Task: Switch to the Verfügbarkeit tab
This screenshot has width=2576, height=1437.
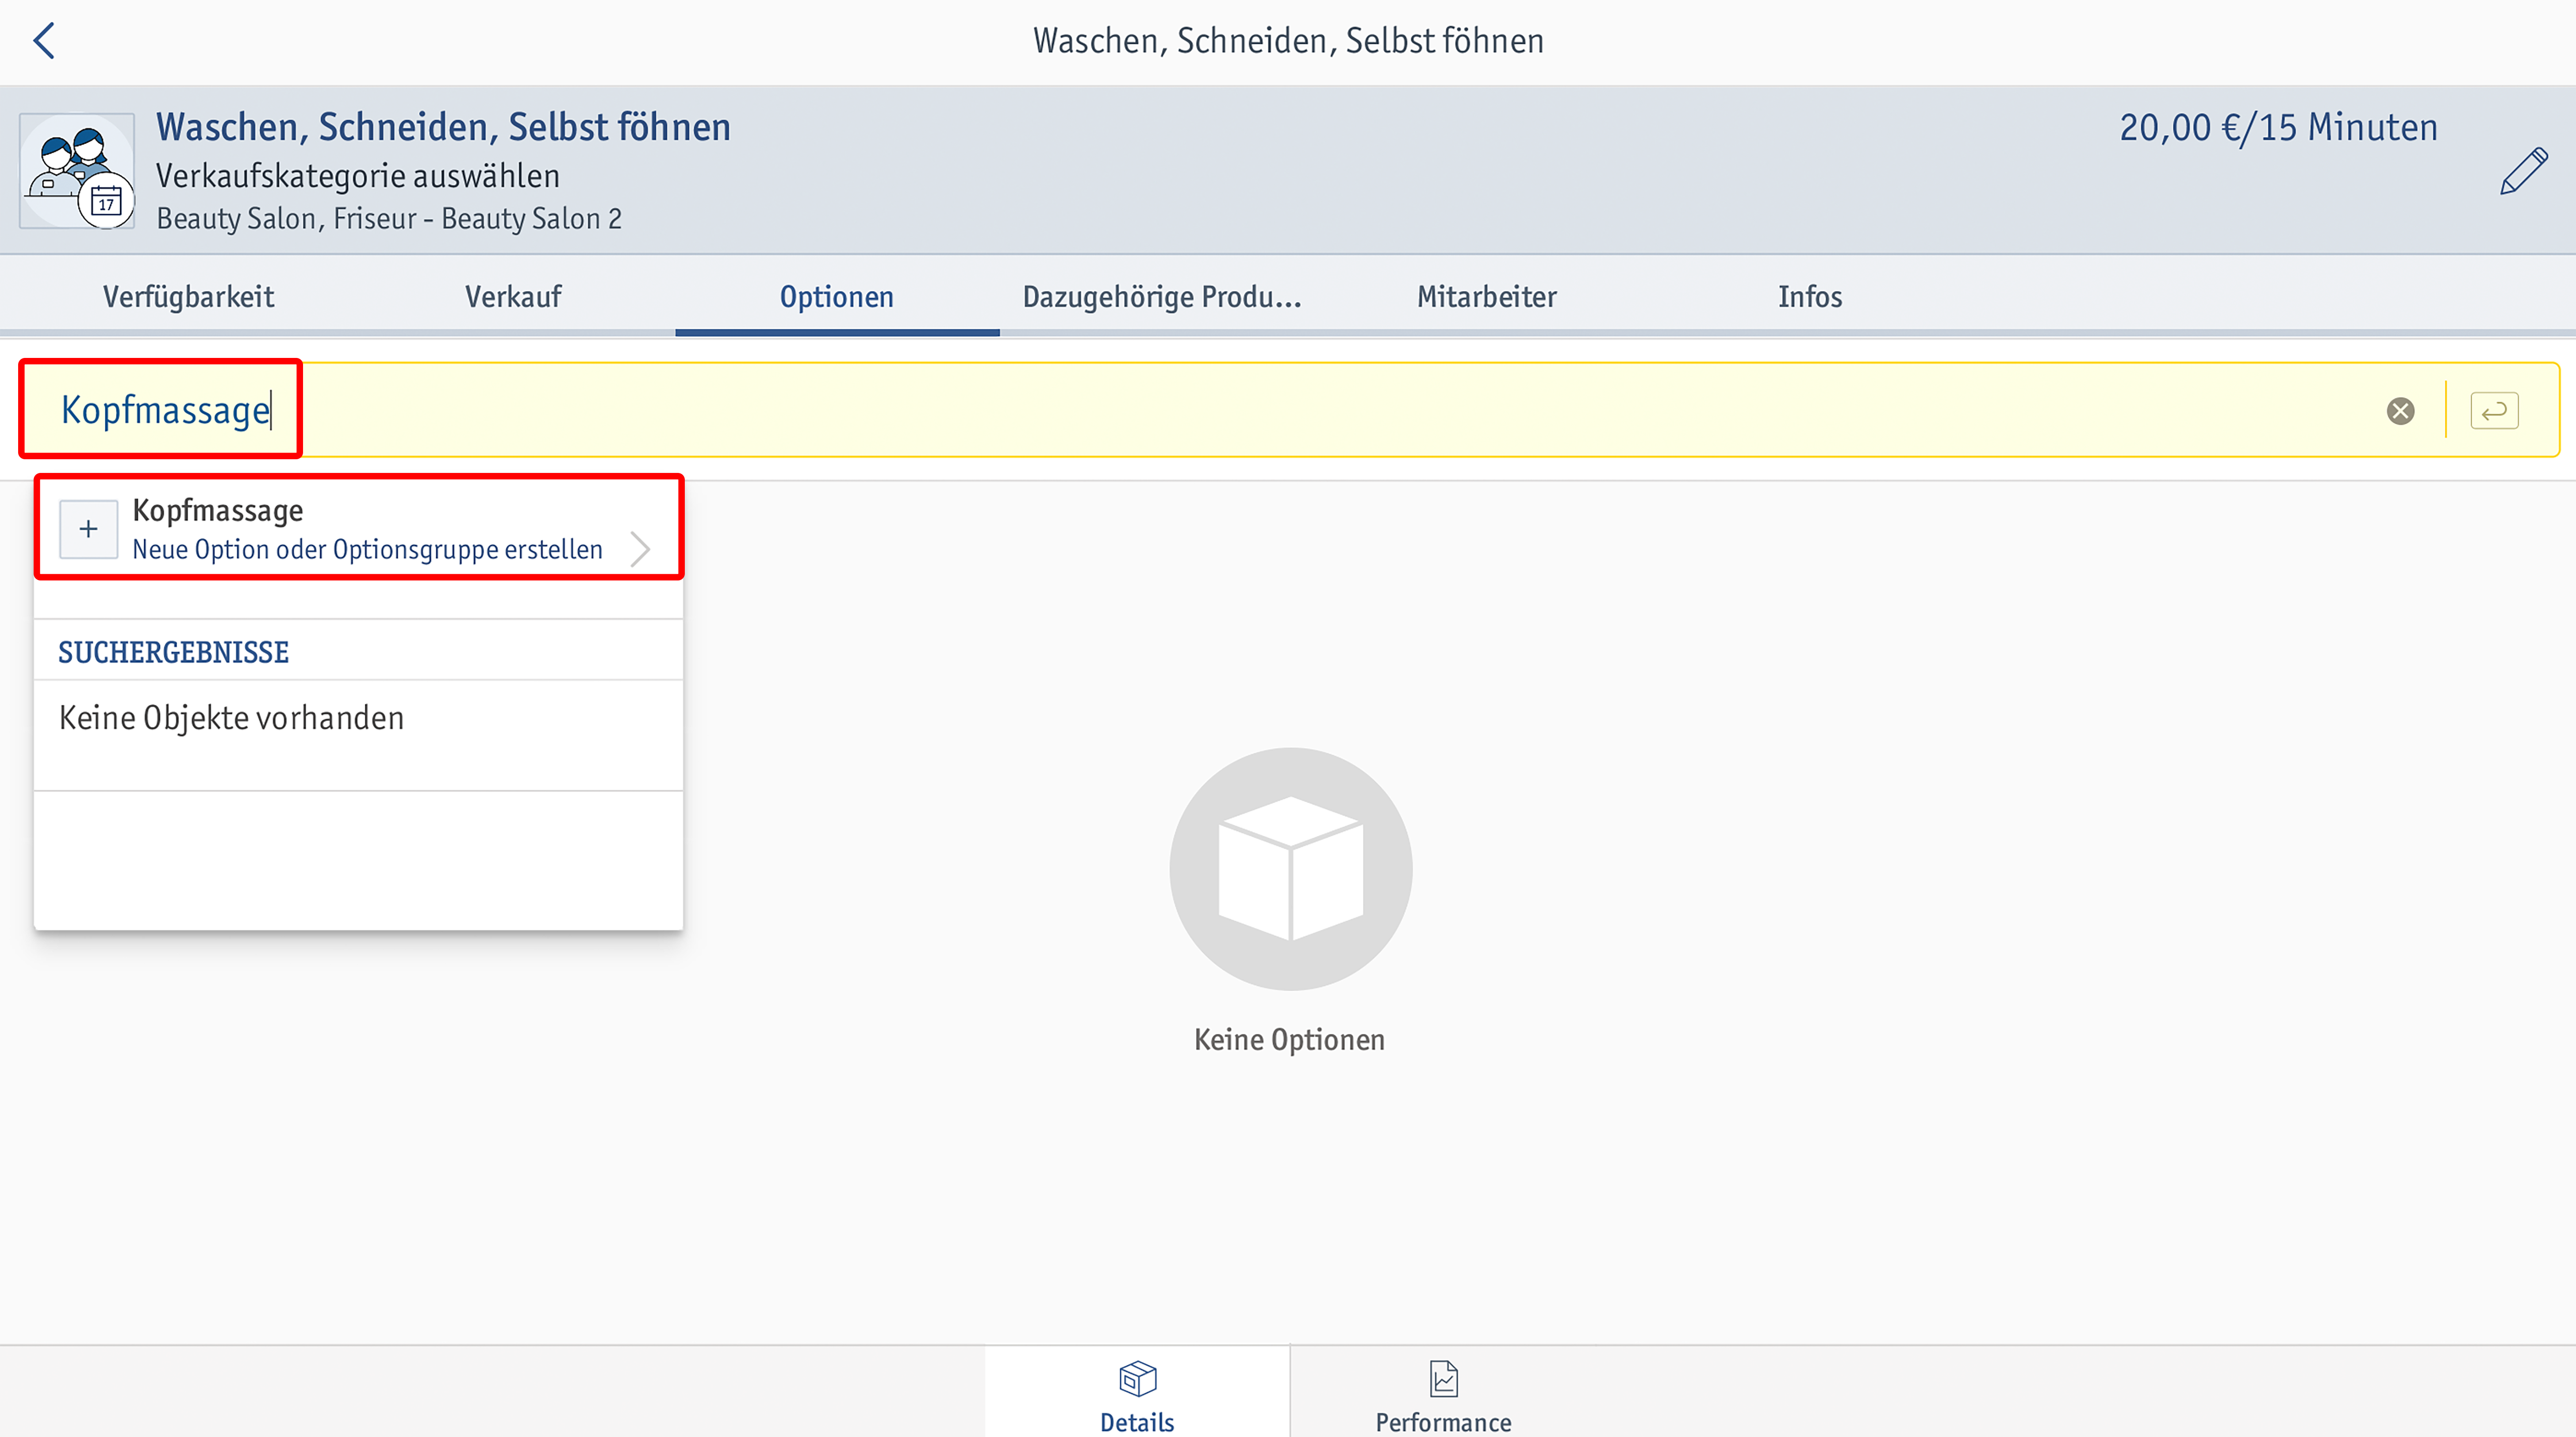Action: point(188,297)
